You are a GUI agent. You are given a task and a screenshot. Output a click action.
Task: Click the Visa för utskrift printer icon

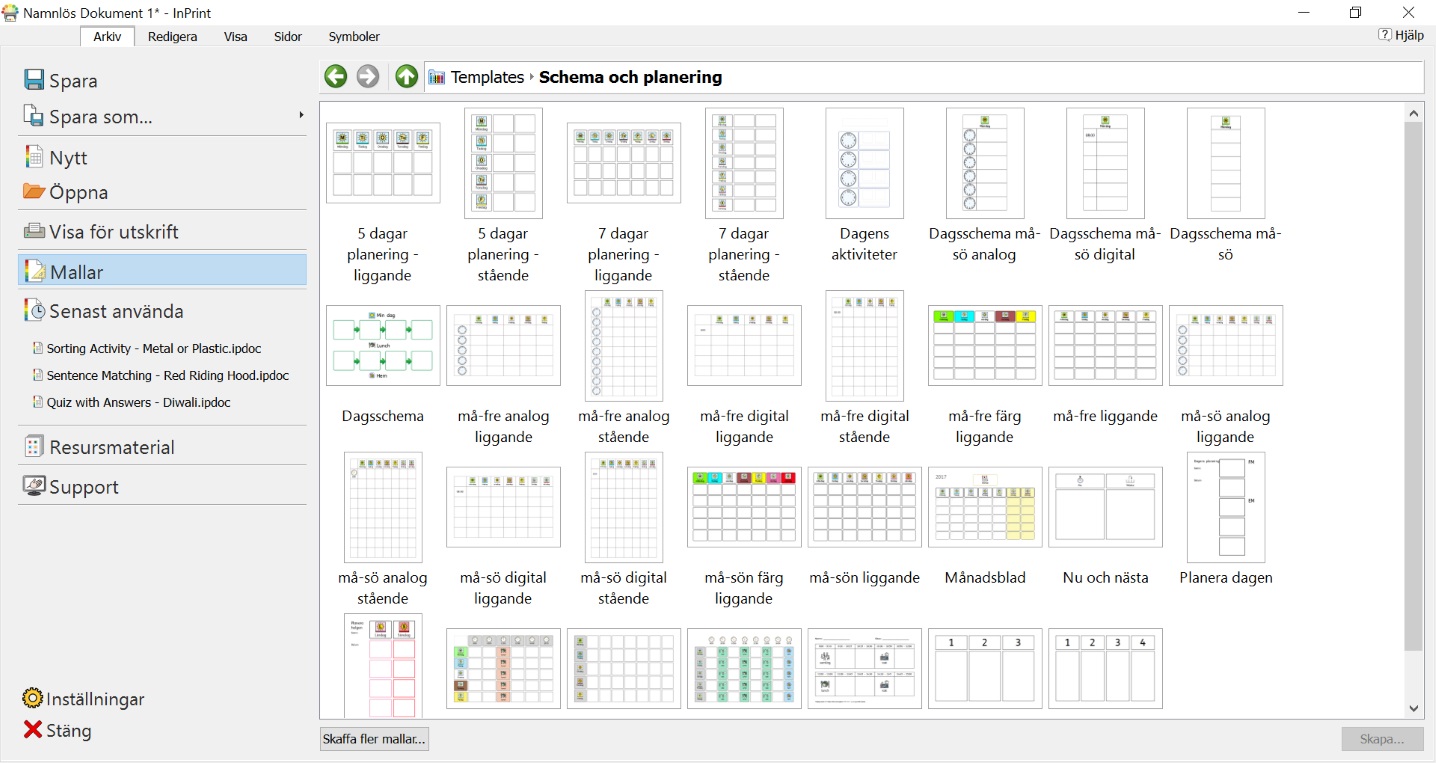pyautogui.click(x=34, y=232)
